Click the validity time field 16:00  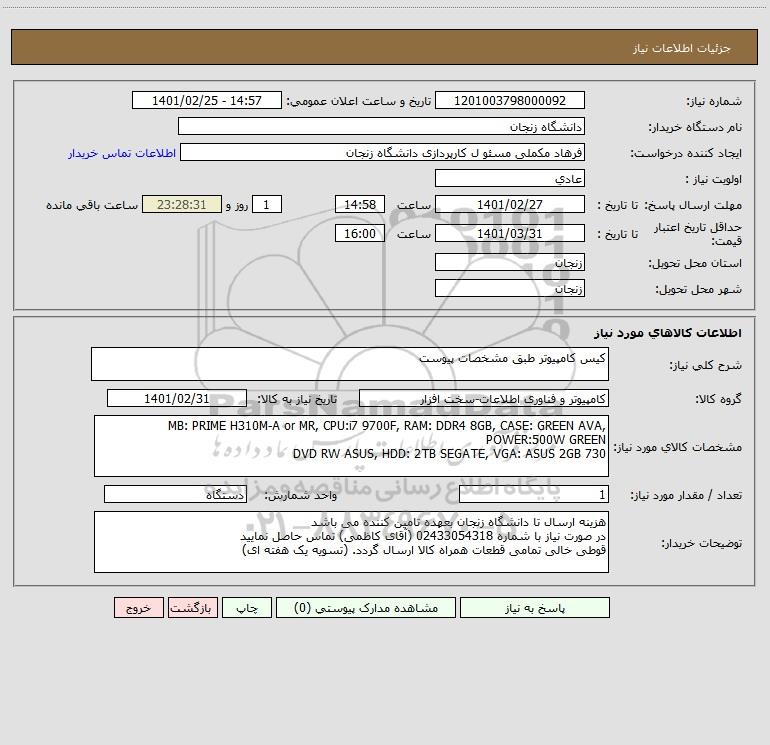tap(359, 234)
